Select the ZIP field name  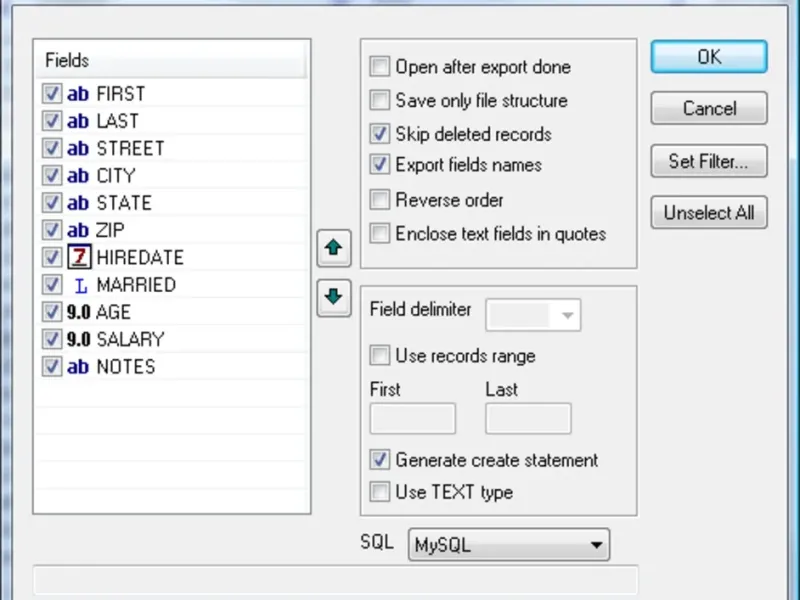pyautogui.click(x=110, y=231)
